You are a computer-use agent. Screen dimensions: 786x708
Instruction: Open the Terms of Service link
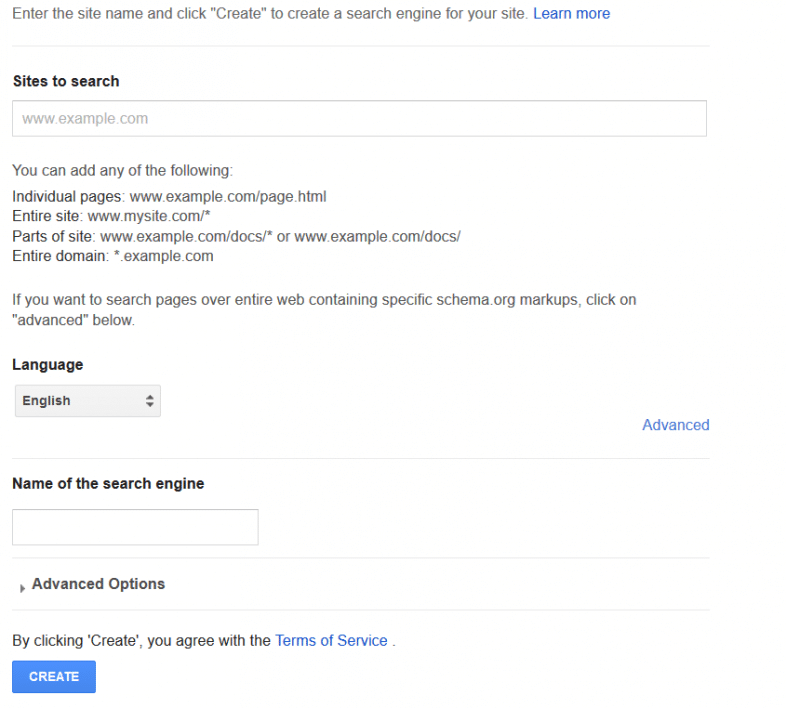(x=331, y=641)
